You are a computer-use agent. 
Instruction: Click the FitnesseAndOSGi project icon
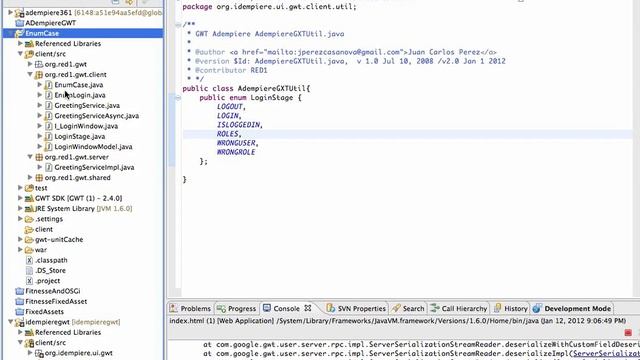pos(19,291)
